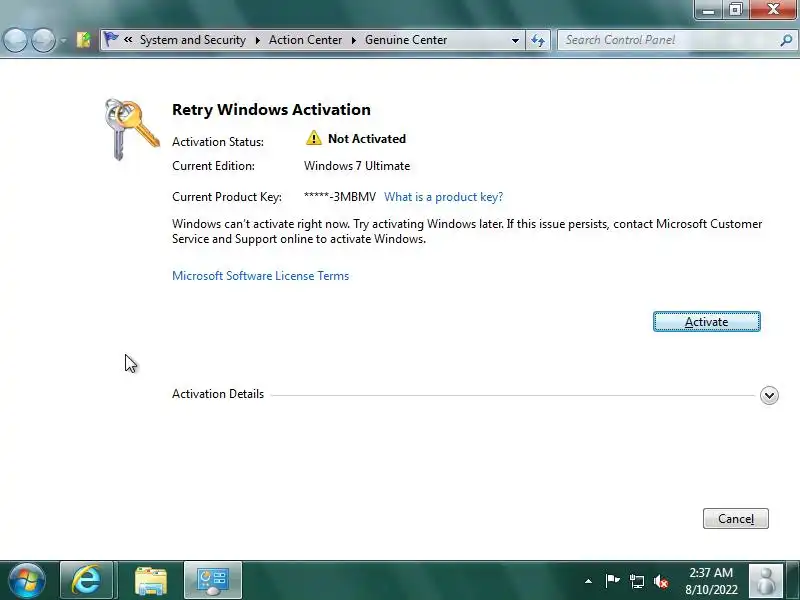Click the Activate button
The height and width of the screenshot is (600, 800).
[x=707, y=321]
